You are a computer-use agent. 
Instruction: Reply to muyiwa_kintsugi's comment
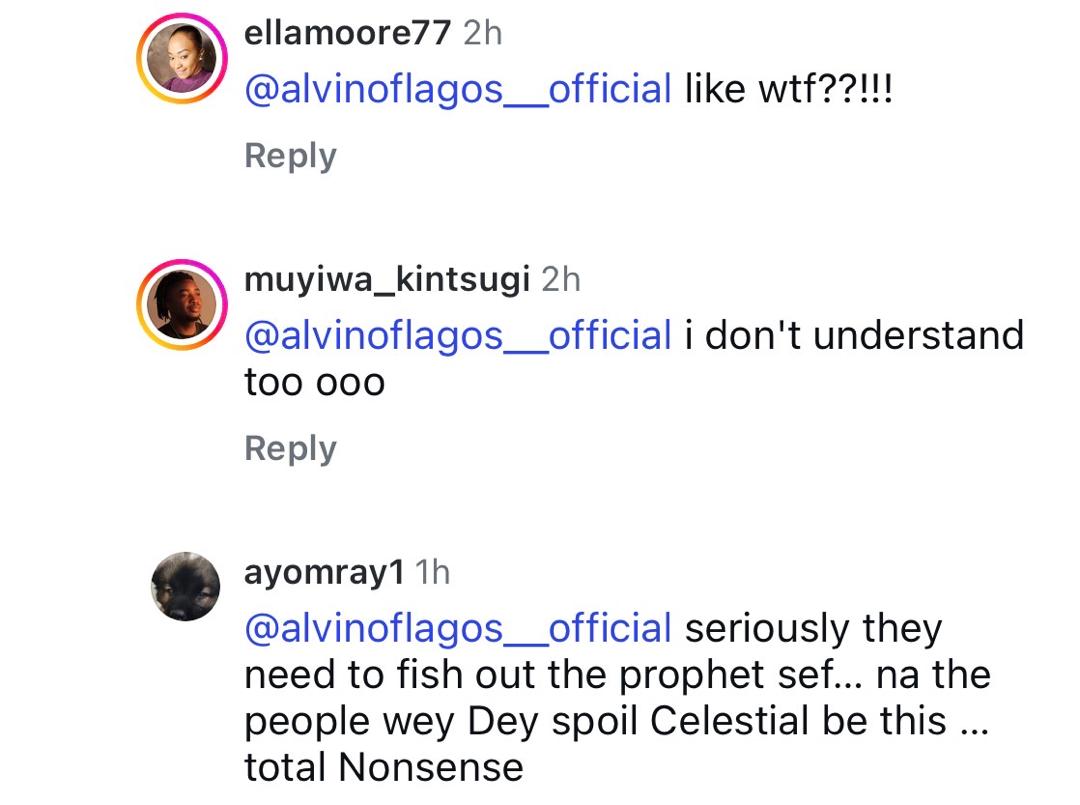click(290, 449)
